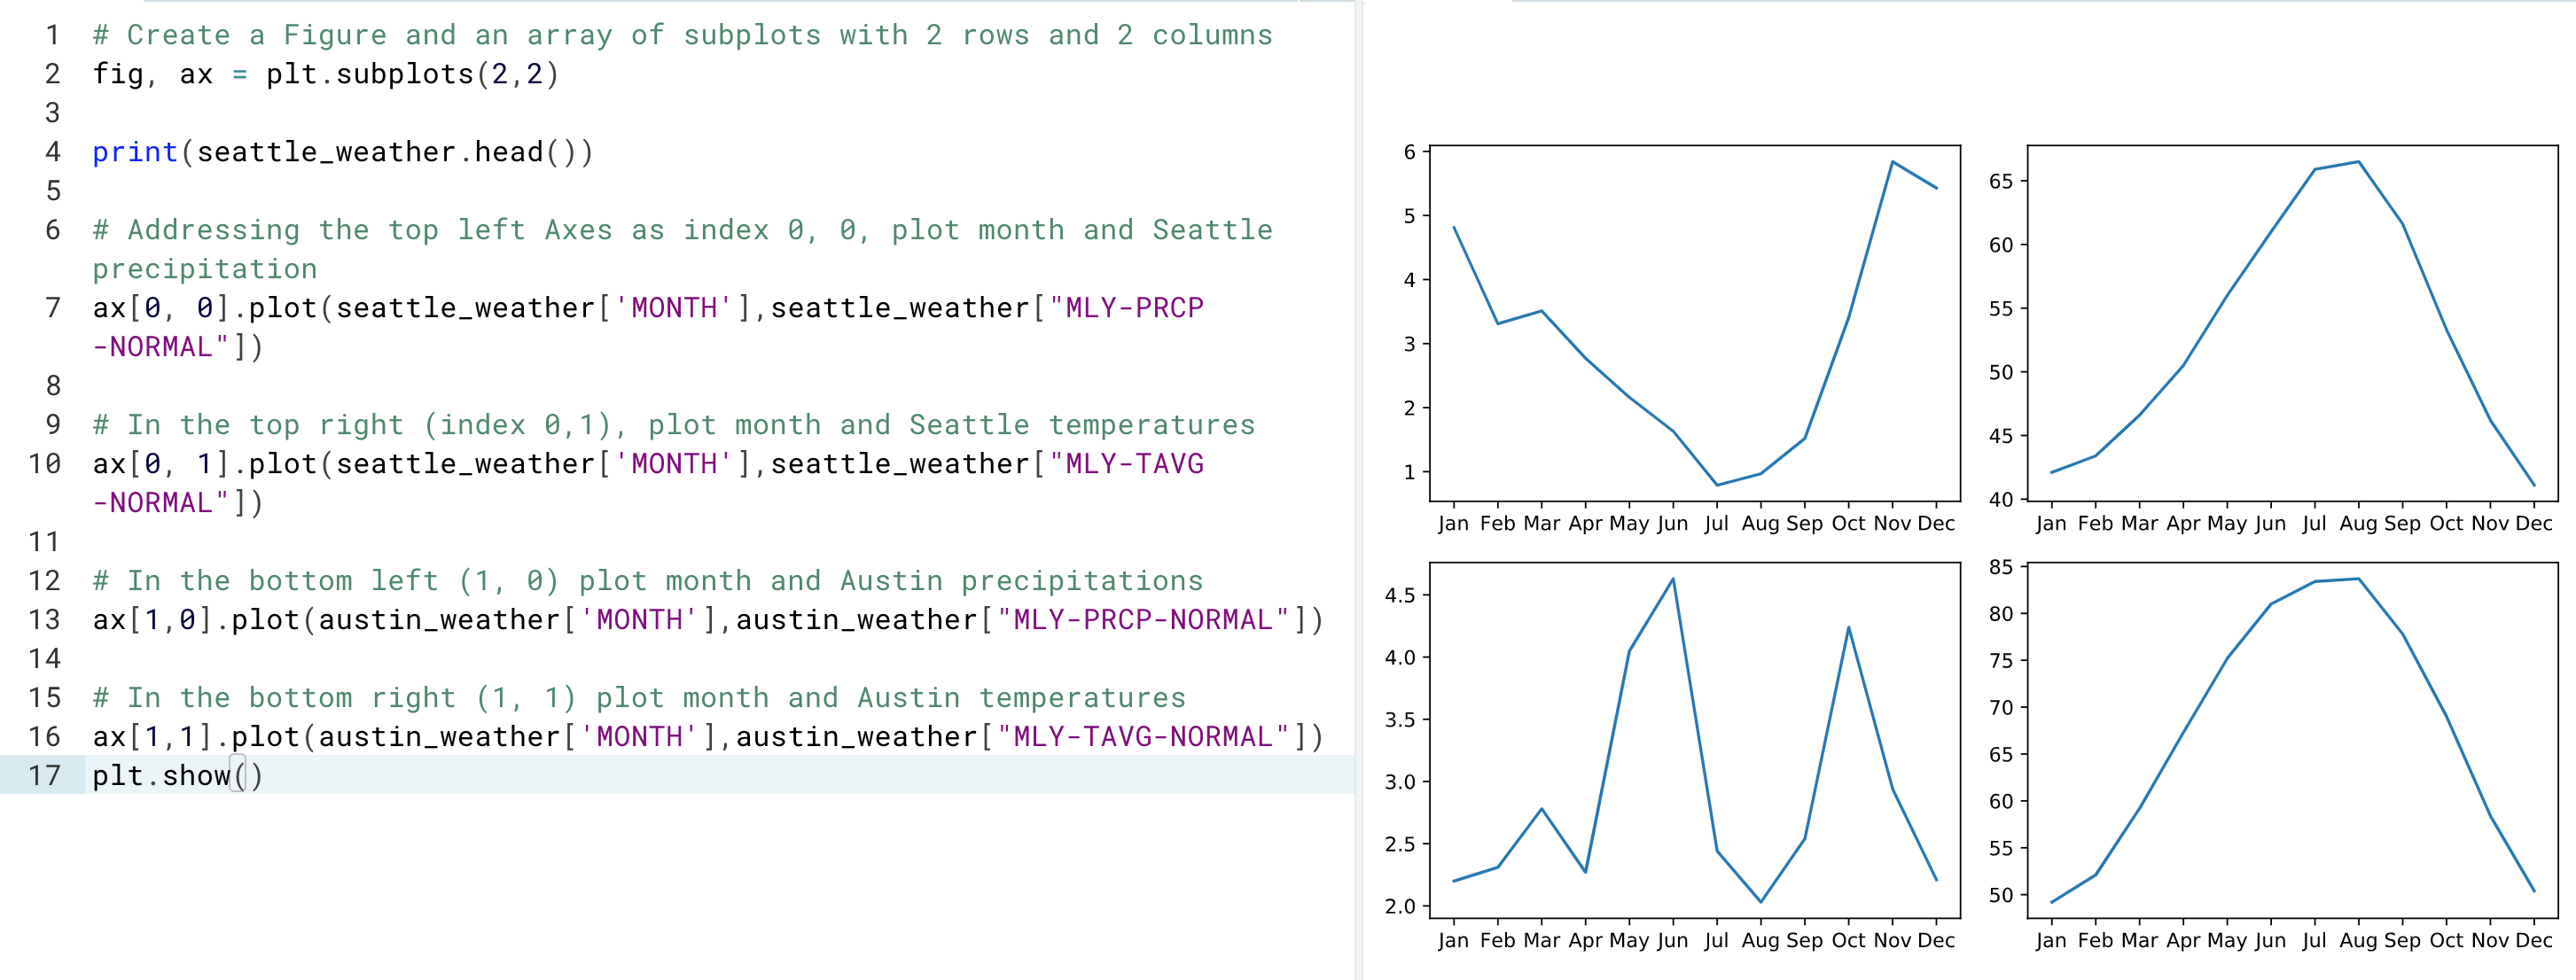This screenshot has width=2576, height=980.
Task: Click line number 7 in the gutter
Action: click(52, 308)
